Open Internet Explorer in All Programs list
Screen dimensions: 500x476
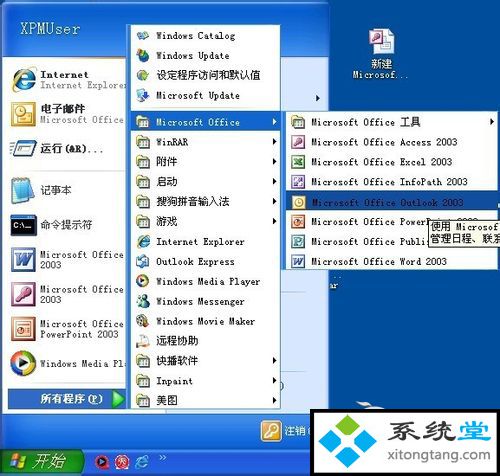point(205,242)
